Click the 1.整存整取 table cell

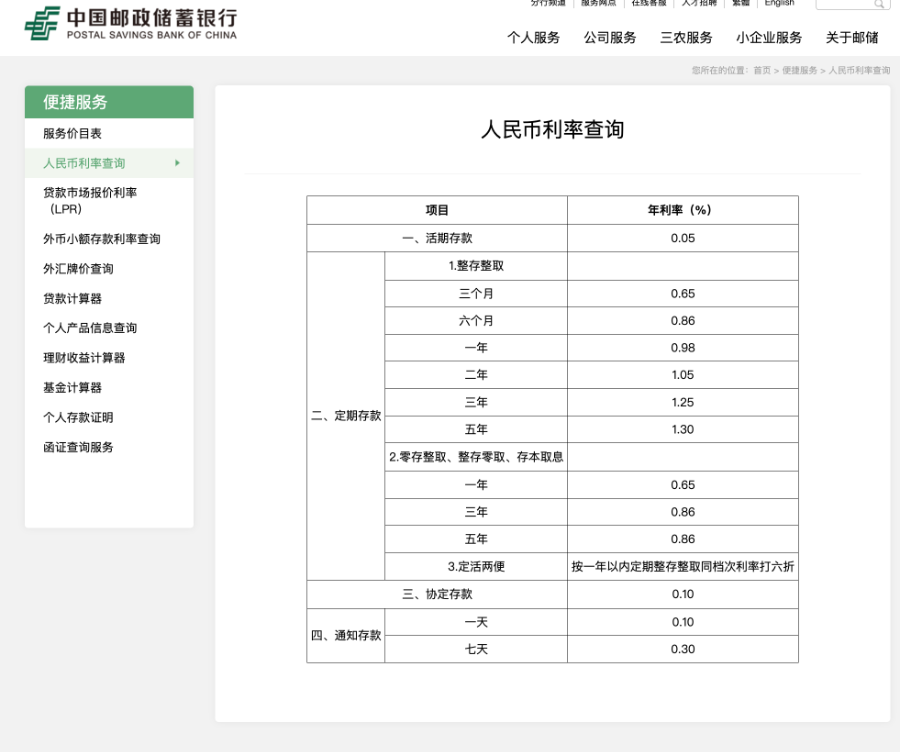(476, 266)
